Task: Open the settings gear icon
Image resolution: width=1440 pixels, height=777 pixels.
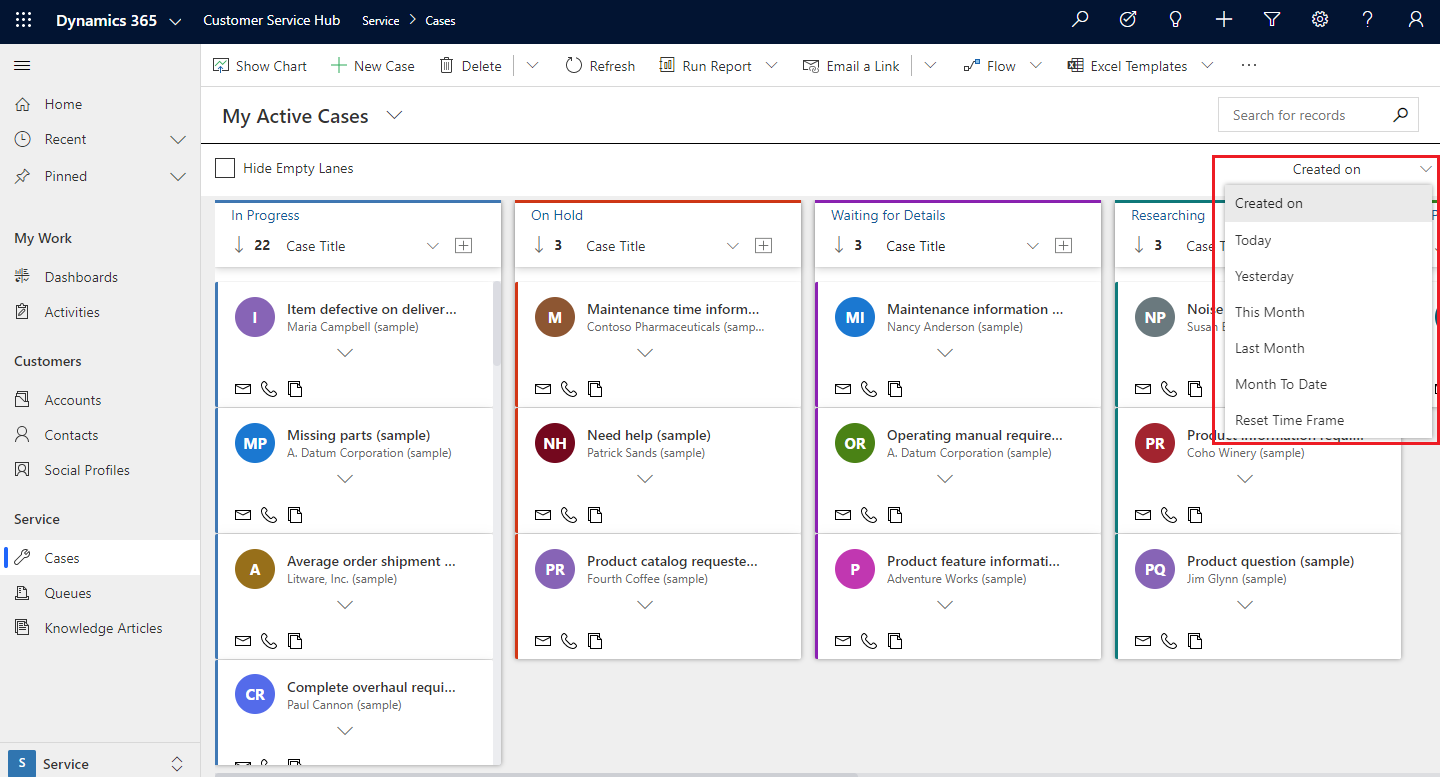Action: (x=1320, y=20)
